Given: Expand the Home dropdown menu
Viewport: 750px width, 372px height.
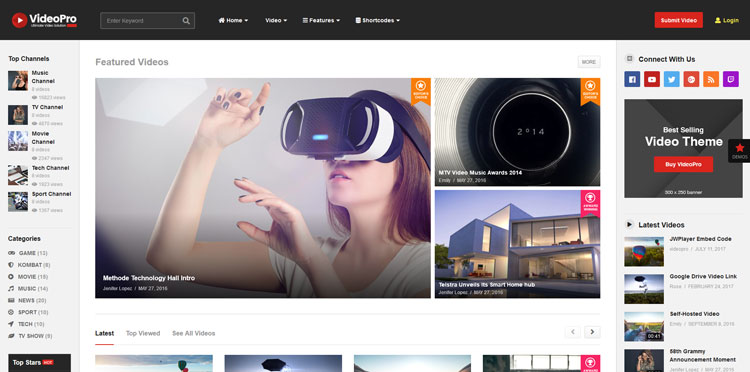Looking at the screenshot, I should coord(233,21).
